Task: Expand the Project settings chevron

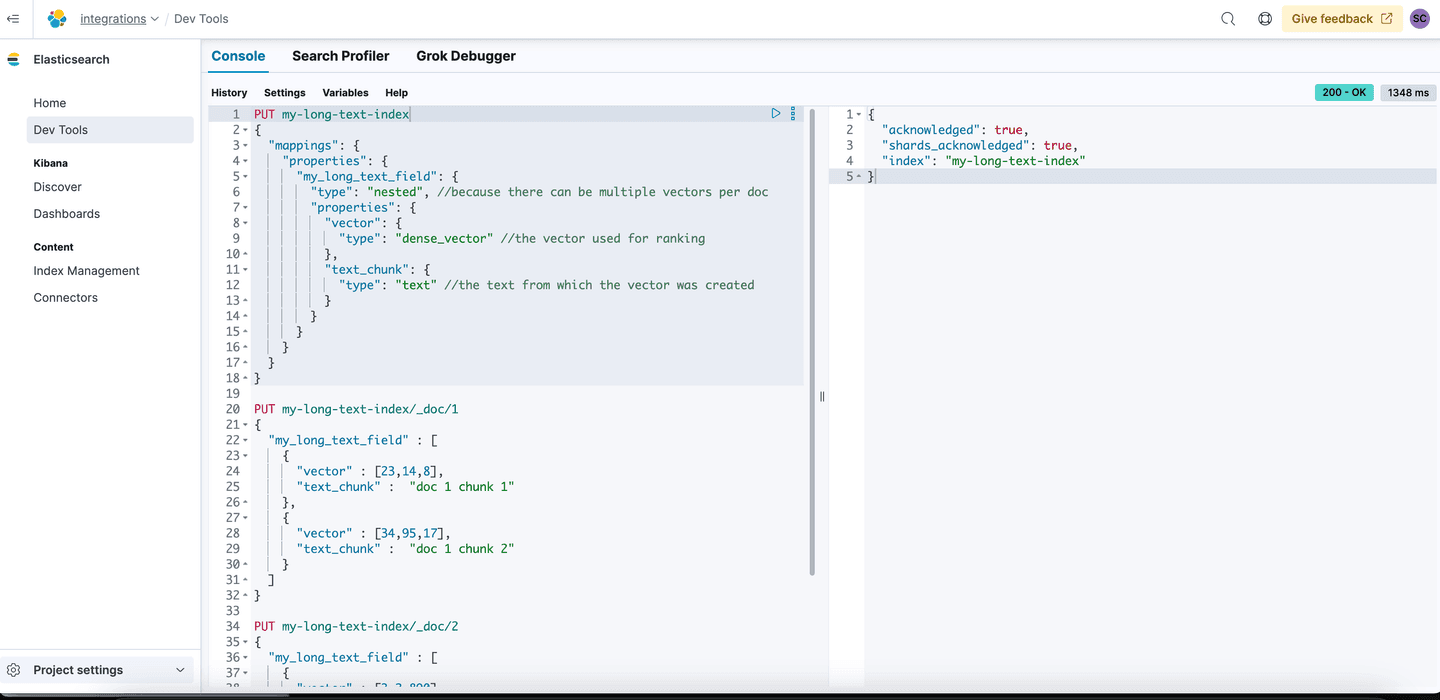Action: coord(180,670)
